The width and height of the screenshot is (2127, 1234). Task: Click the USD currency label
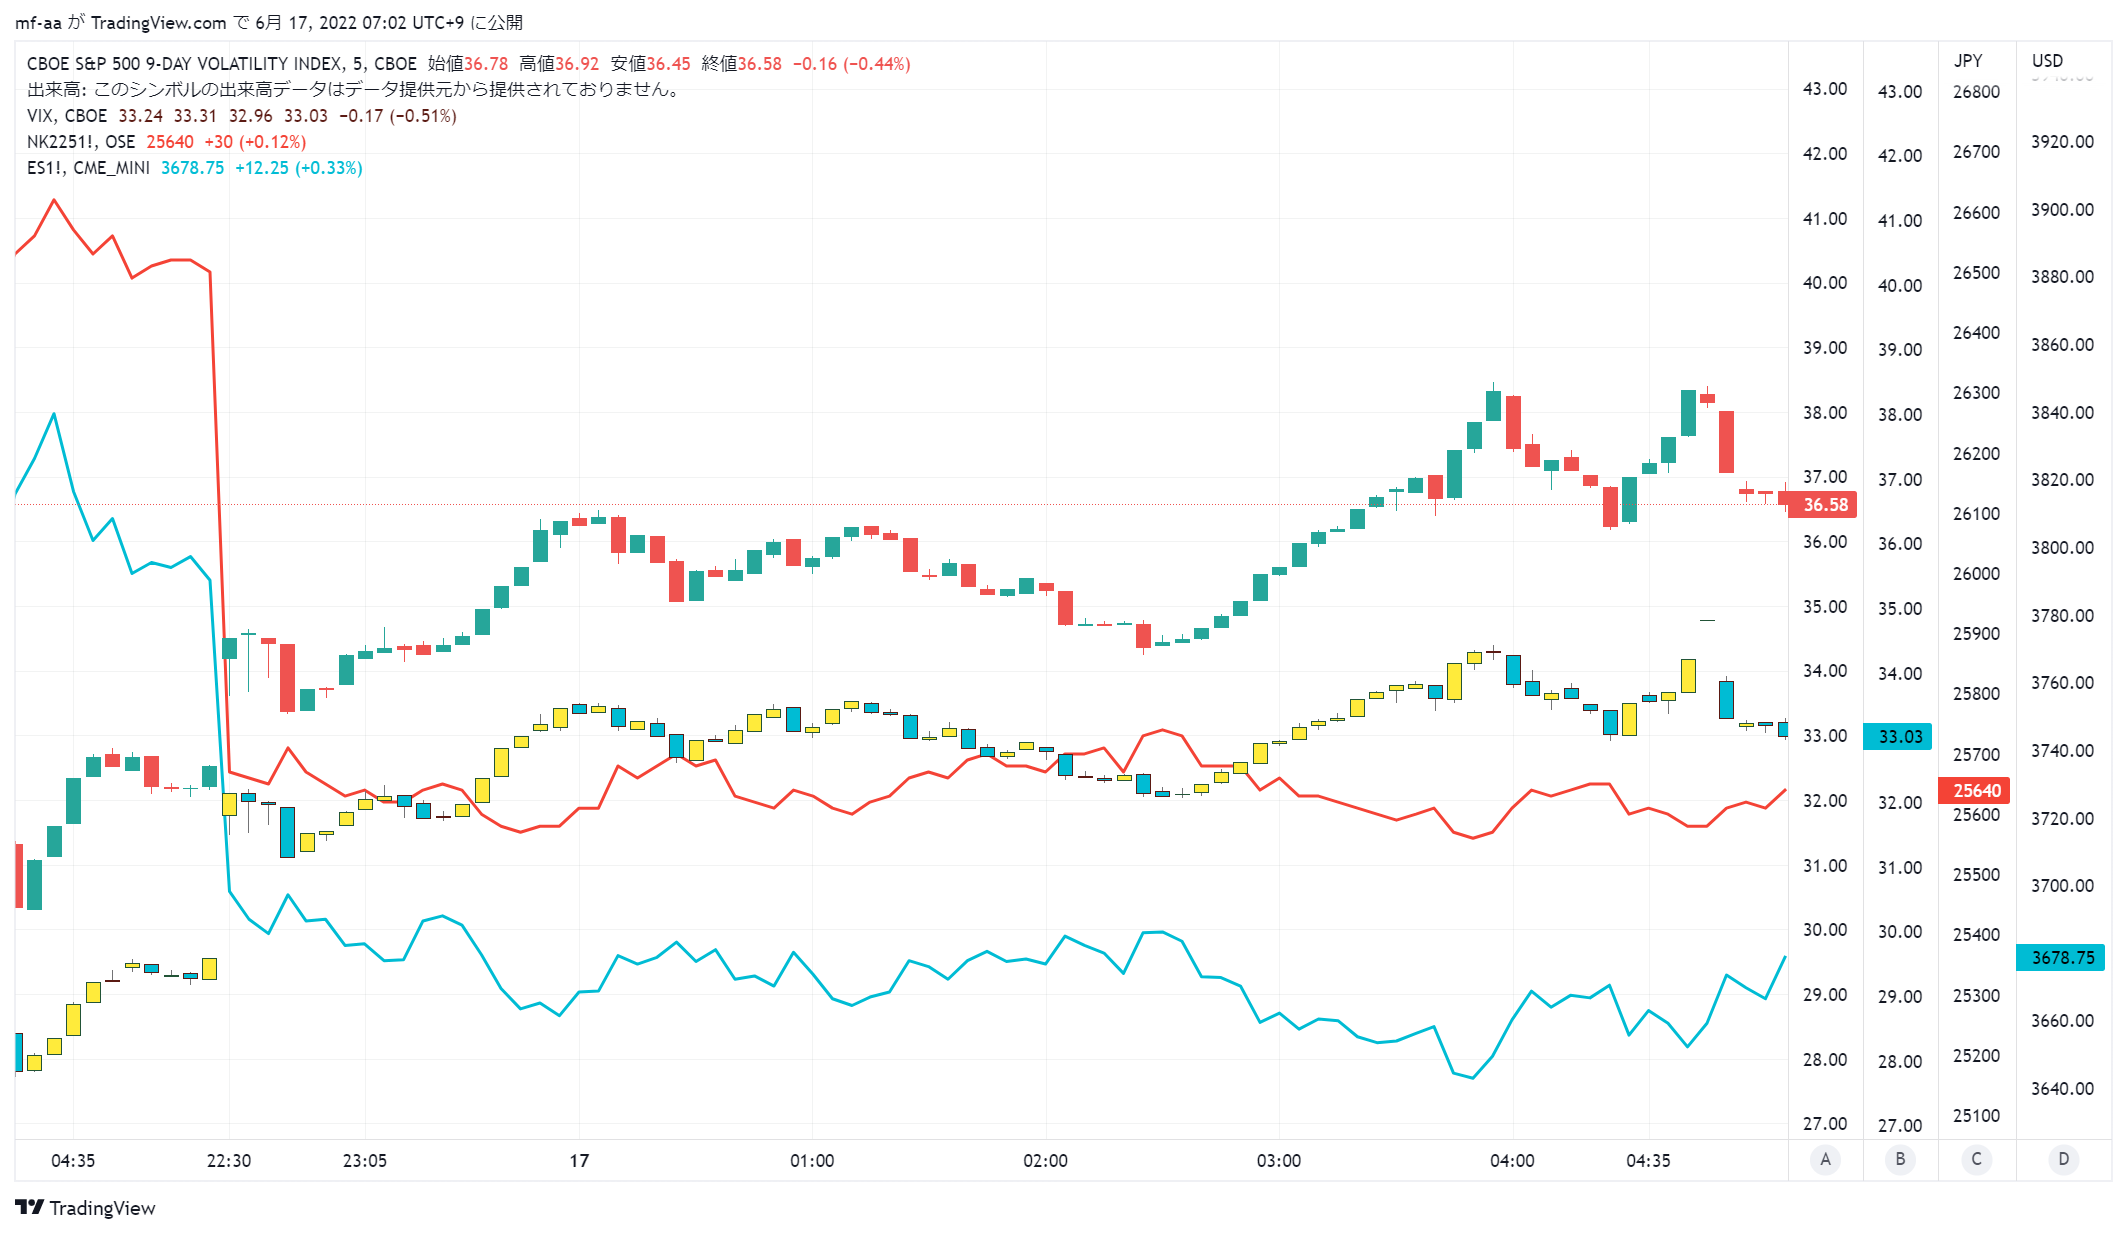2047,61
